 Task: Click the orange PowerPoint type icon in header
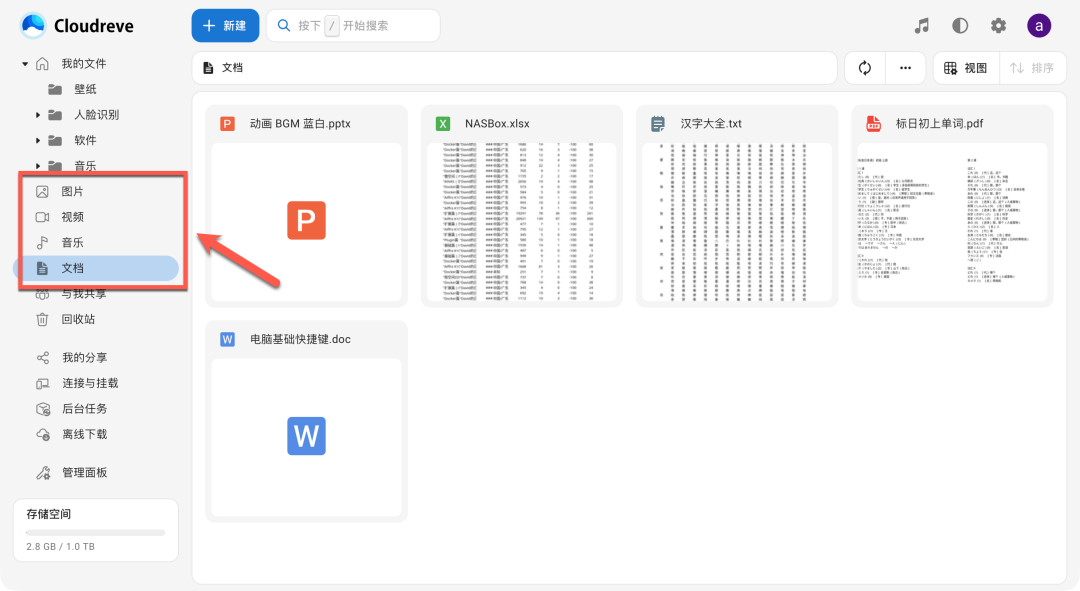click(x=227, y=124)
